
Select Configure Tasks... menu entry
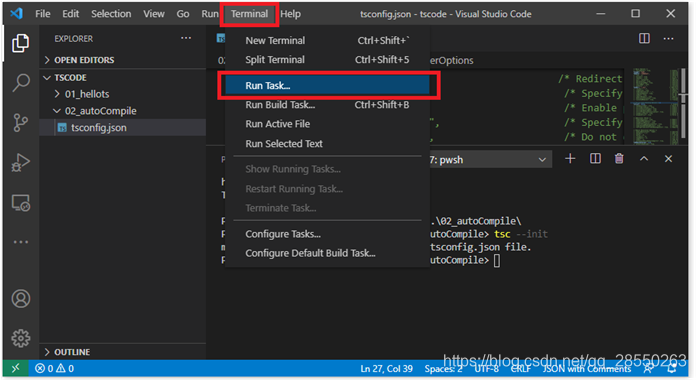[327, 234]
